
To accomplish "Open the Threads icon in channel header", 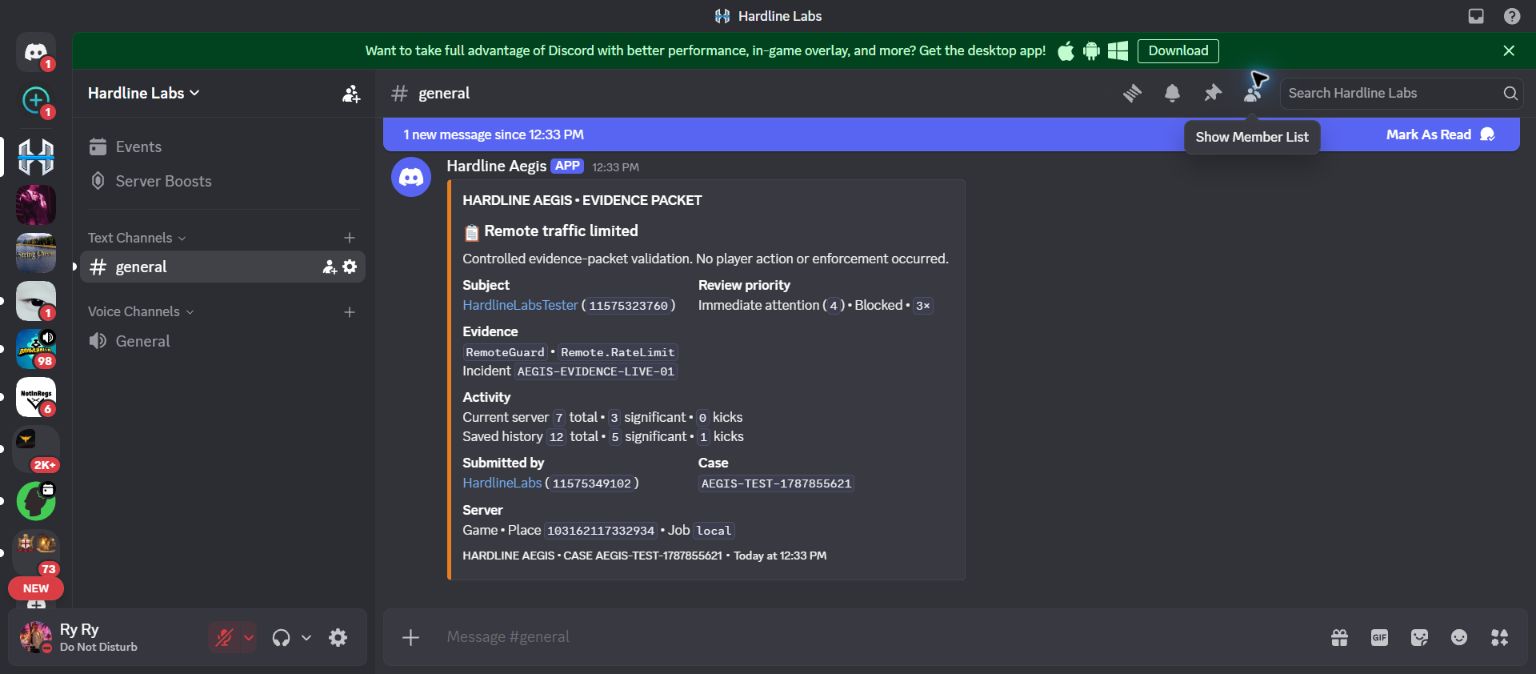I will click(1132, 93).
